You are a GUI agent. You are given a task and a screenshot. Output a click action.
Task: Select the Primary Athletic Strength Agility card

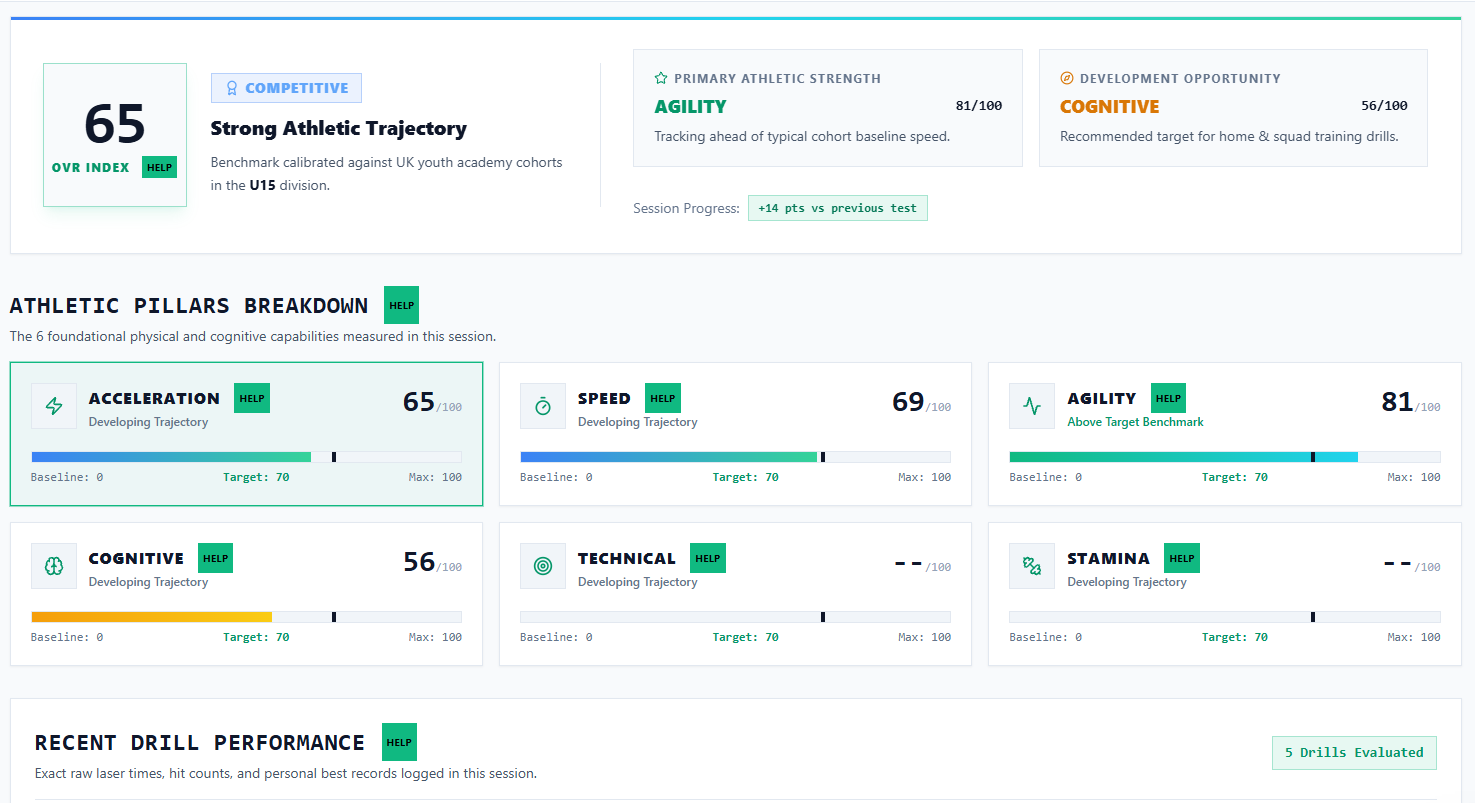pyautogui.click(x=828, y=108)
